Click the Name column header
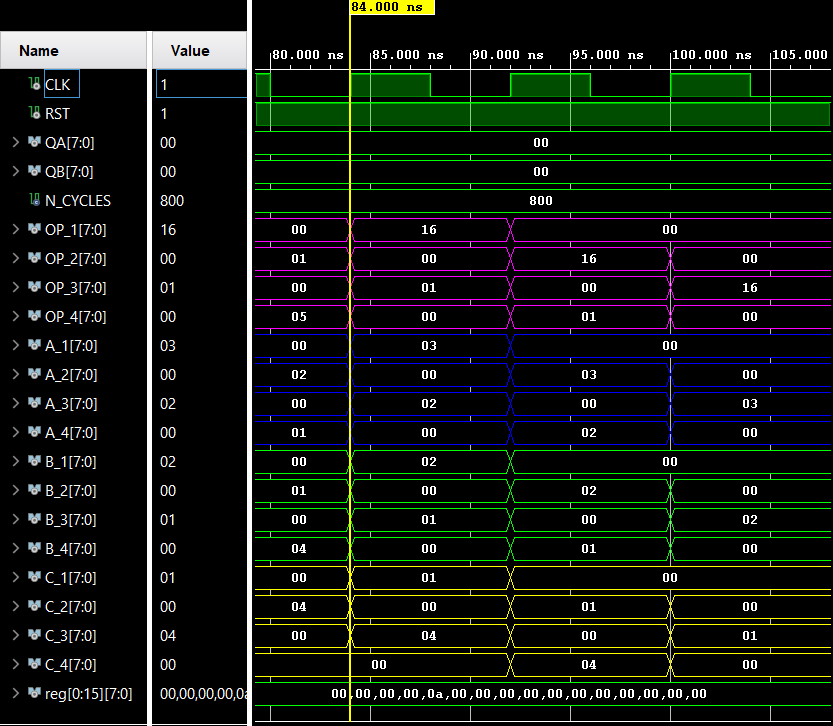Image resolution: width=833 pixels, height=726 pixels. [73, 50]
